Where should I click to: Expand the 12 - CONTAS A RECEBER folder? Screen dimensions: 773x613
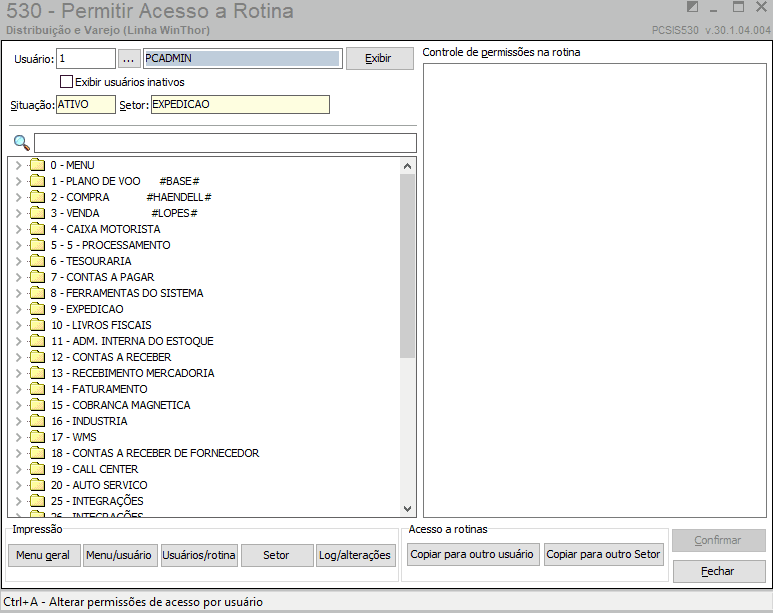click(x=18, y=357)
